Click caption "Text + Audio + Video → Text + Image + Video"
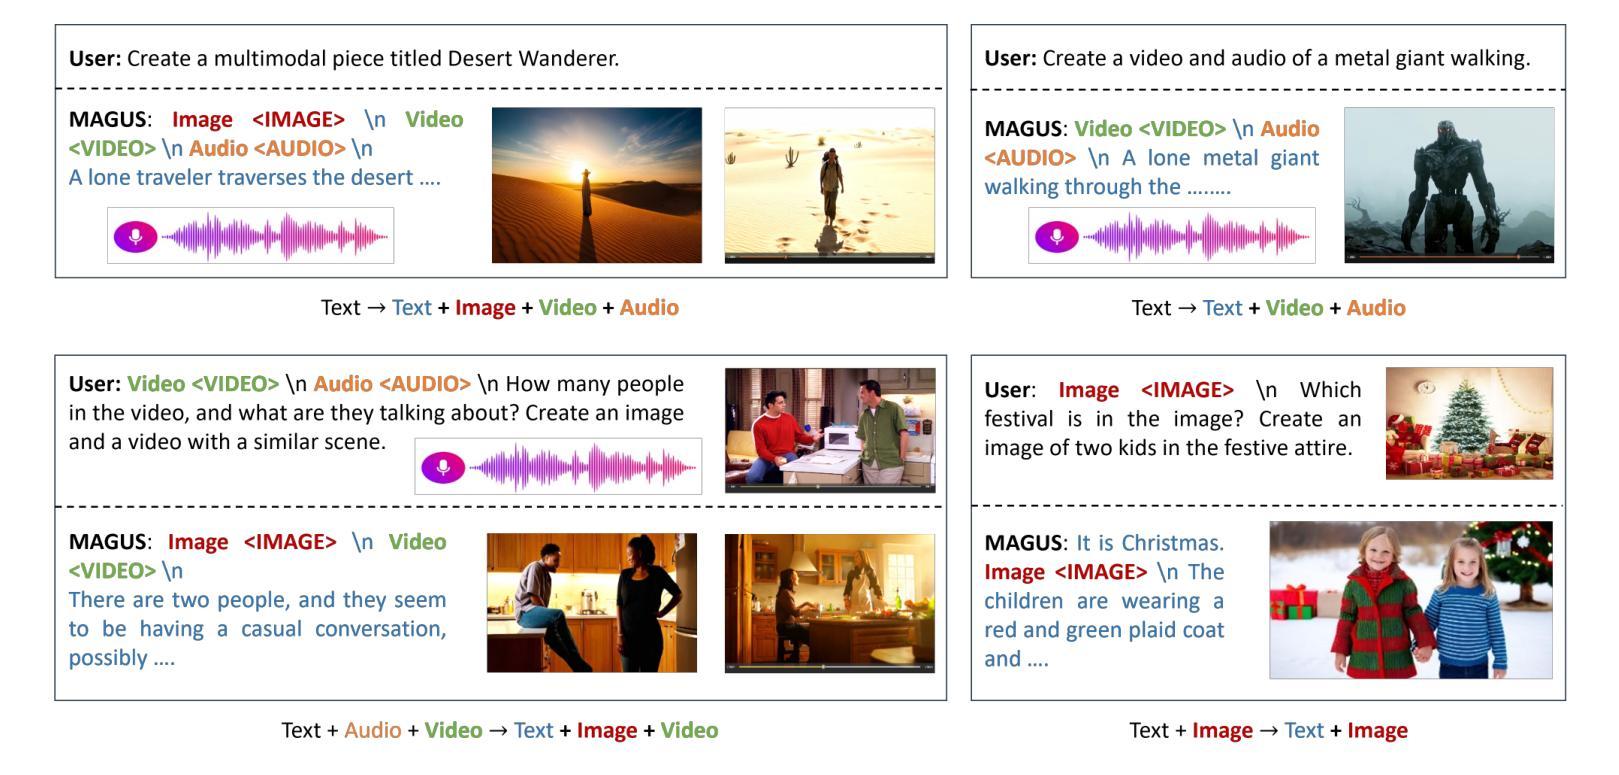 tap(500, 731)
